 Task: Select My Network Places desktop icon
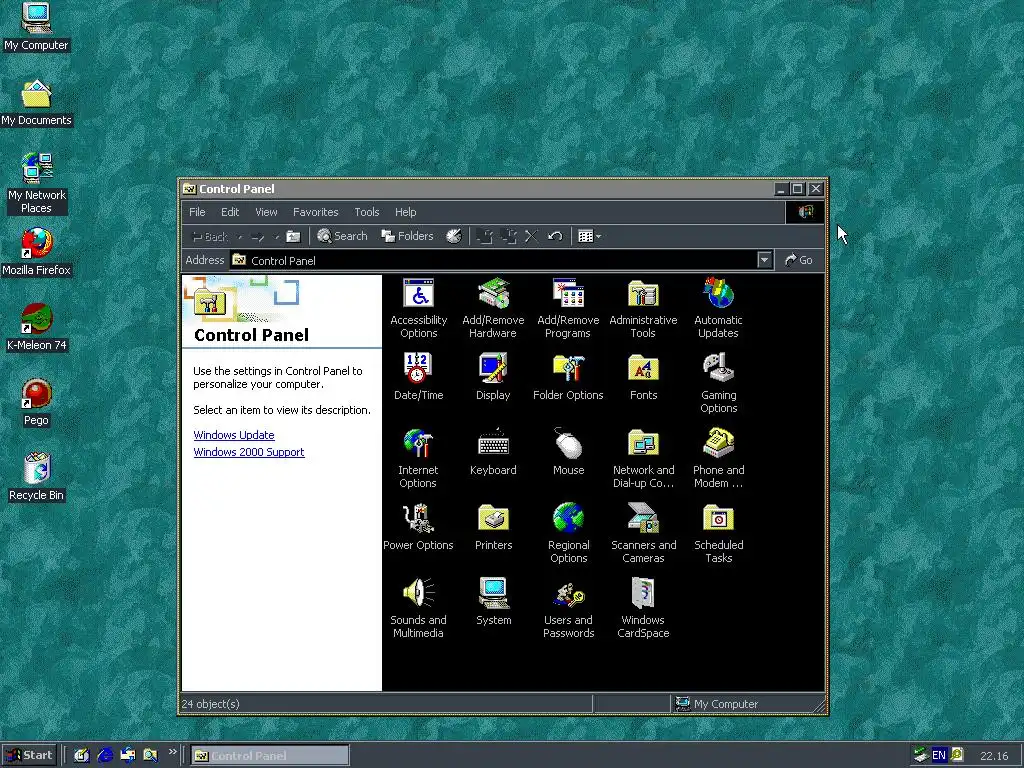36,183
